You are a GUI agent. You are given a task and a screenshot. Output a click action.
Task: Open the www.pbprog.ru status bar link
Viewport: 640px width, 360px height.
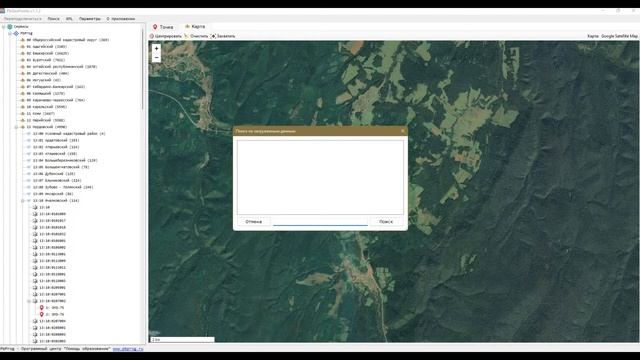[x=128, y=349]
